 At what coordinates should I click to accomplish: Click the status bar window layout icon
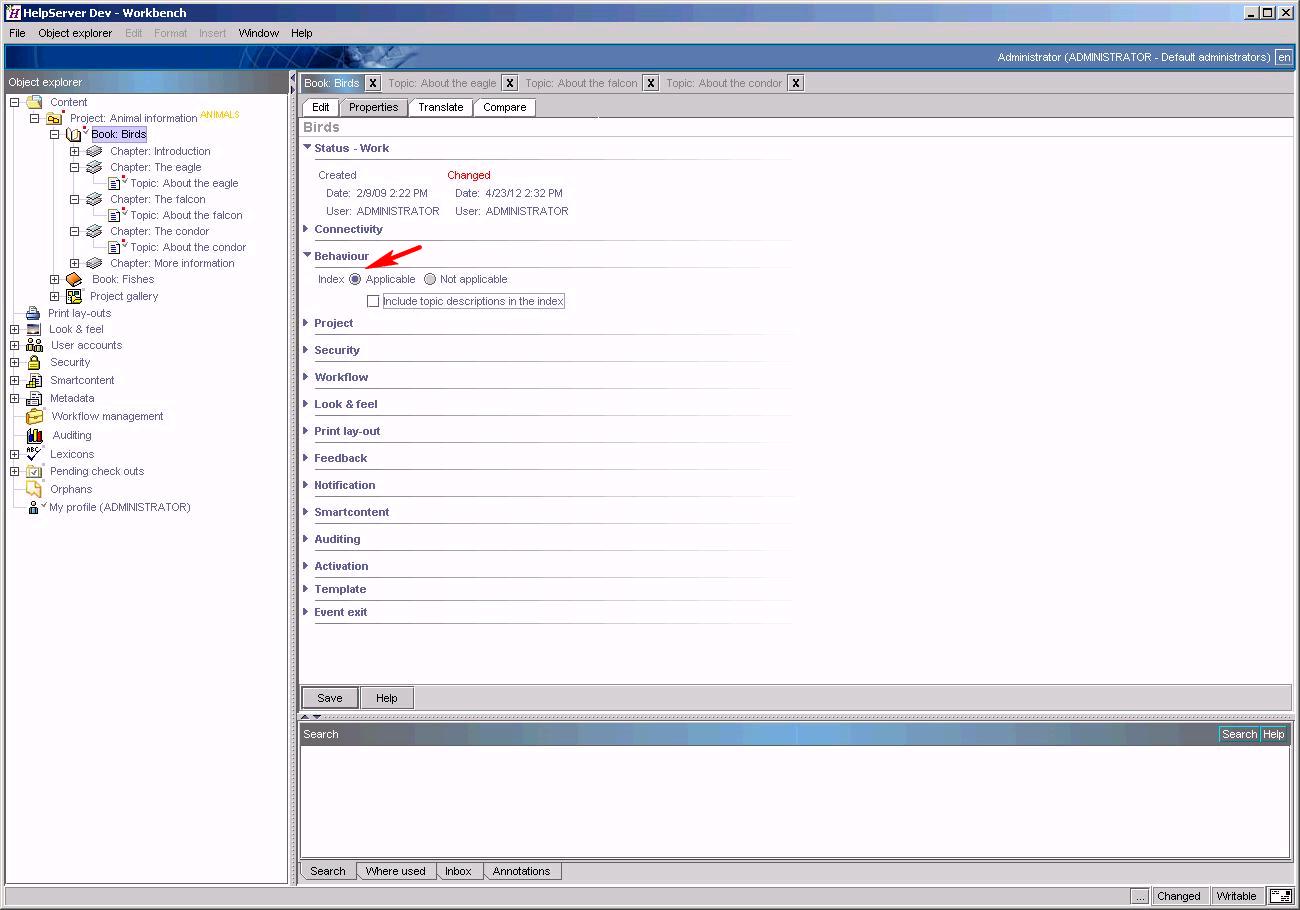(x=1280, y=896)
